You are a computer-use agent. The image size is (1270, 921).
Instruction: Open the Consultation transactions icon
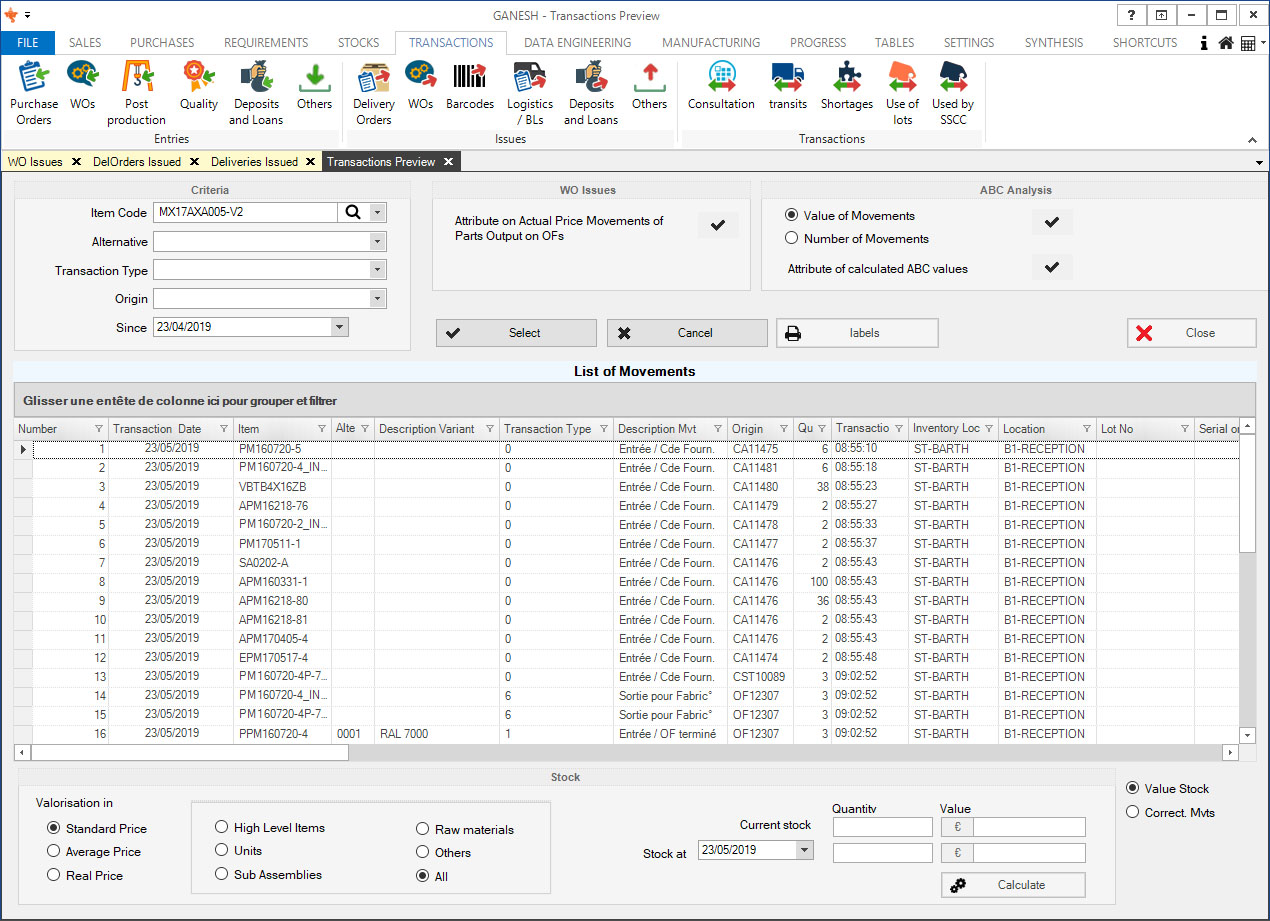pyautogui.click(x=720, y=86)
